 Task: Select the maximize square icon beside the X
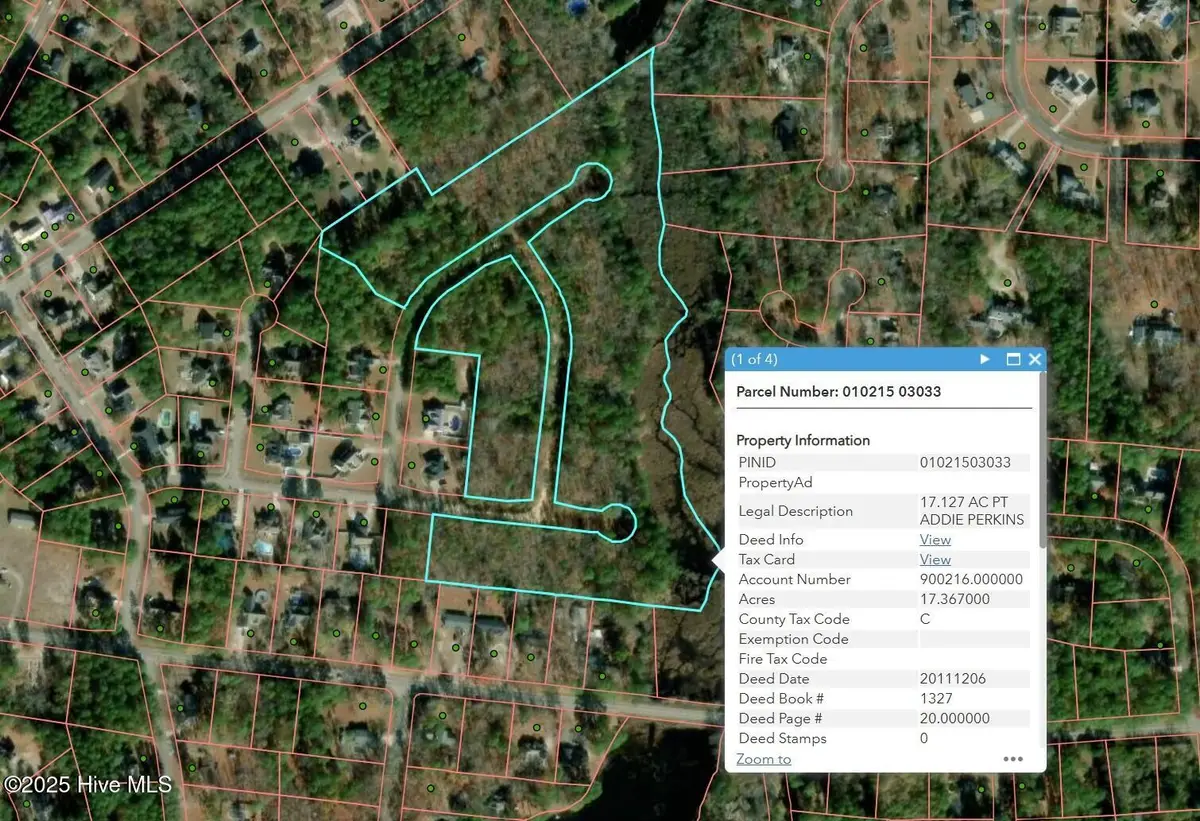1012,359
